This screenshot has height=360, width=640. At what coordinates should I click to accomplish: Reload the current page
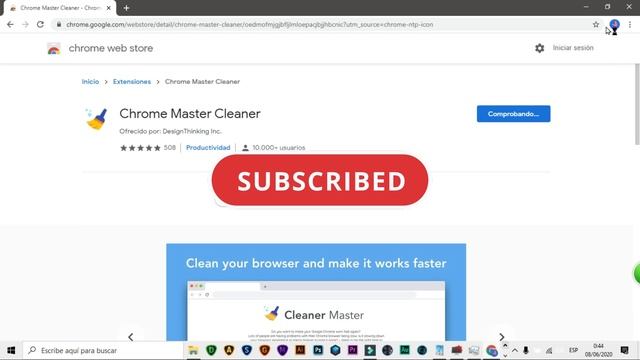[x=40, y=24]
